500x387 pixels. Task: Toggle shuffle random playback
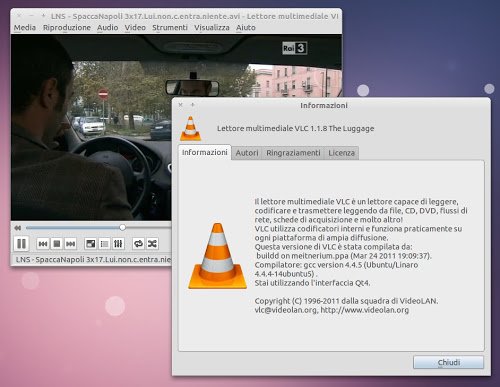(x=152, y=244)
